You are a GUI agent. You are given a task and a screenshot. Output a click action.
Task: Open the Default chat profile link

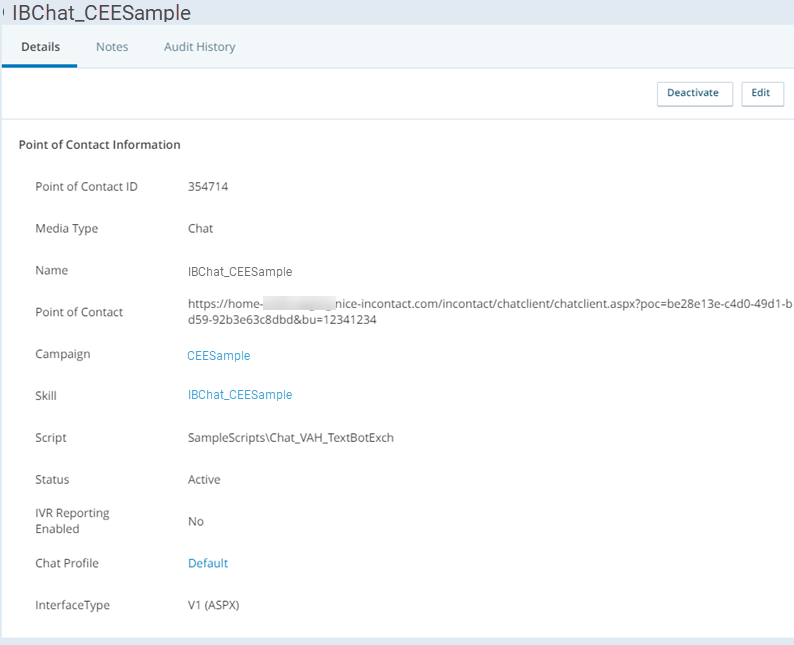pyautogui.click(x=208, y=563)
